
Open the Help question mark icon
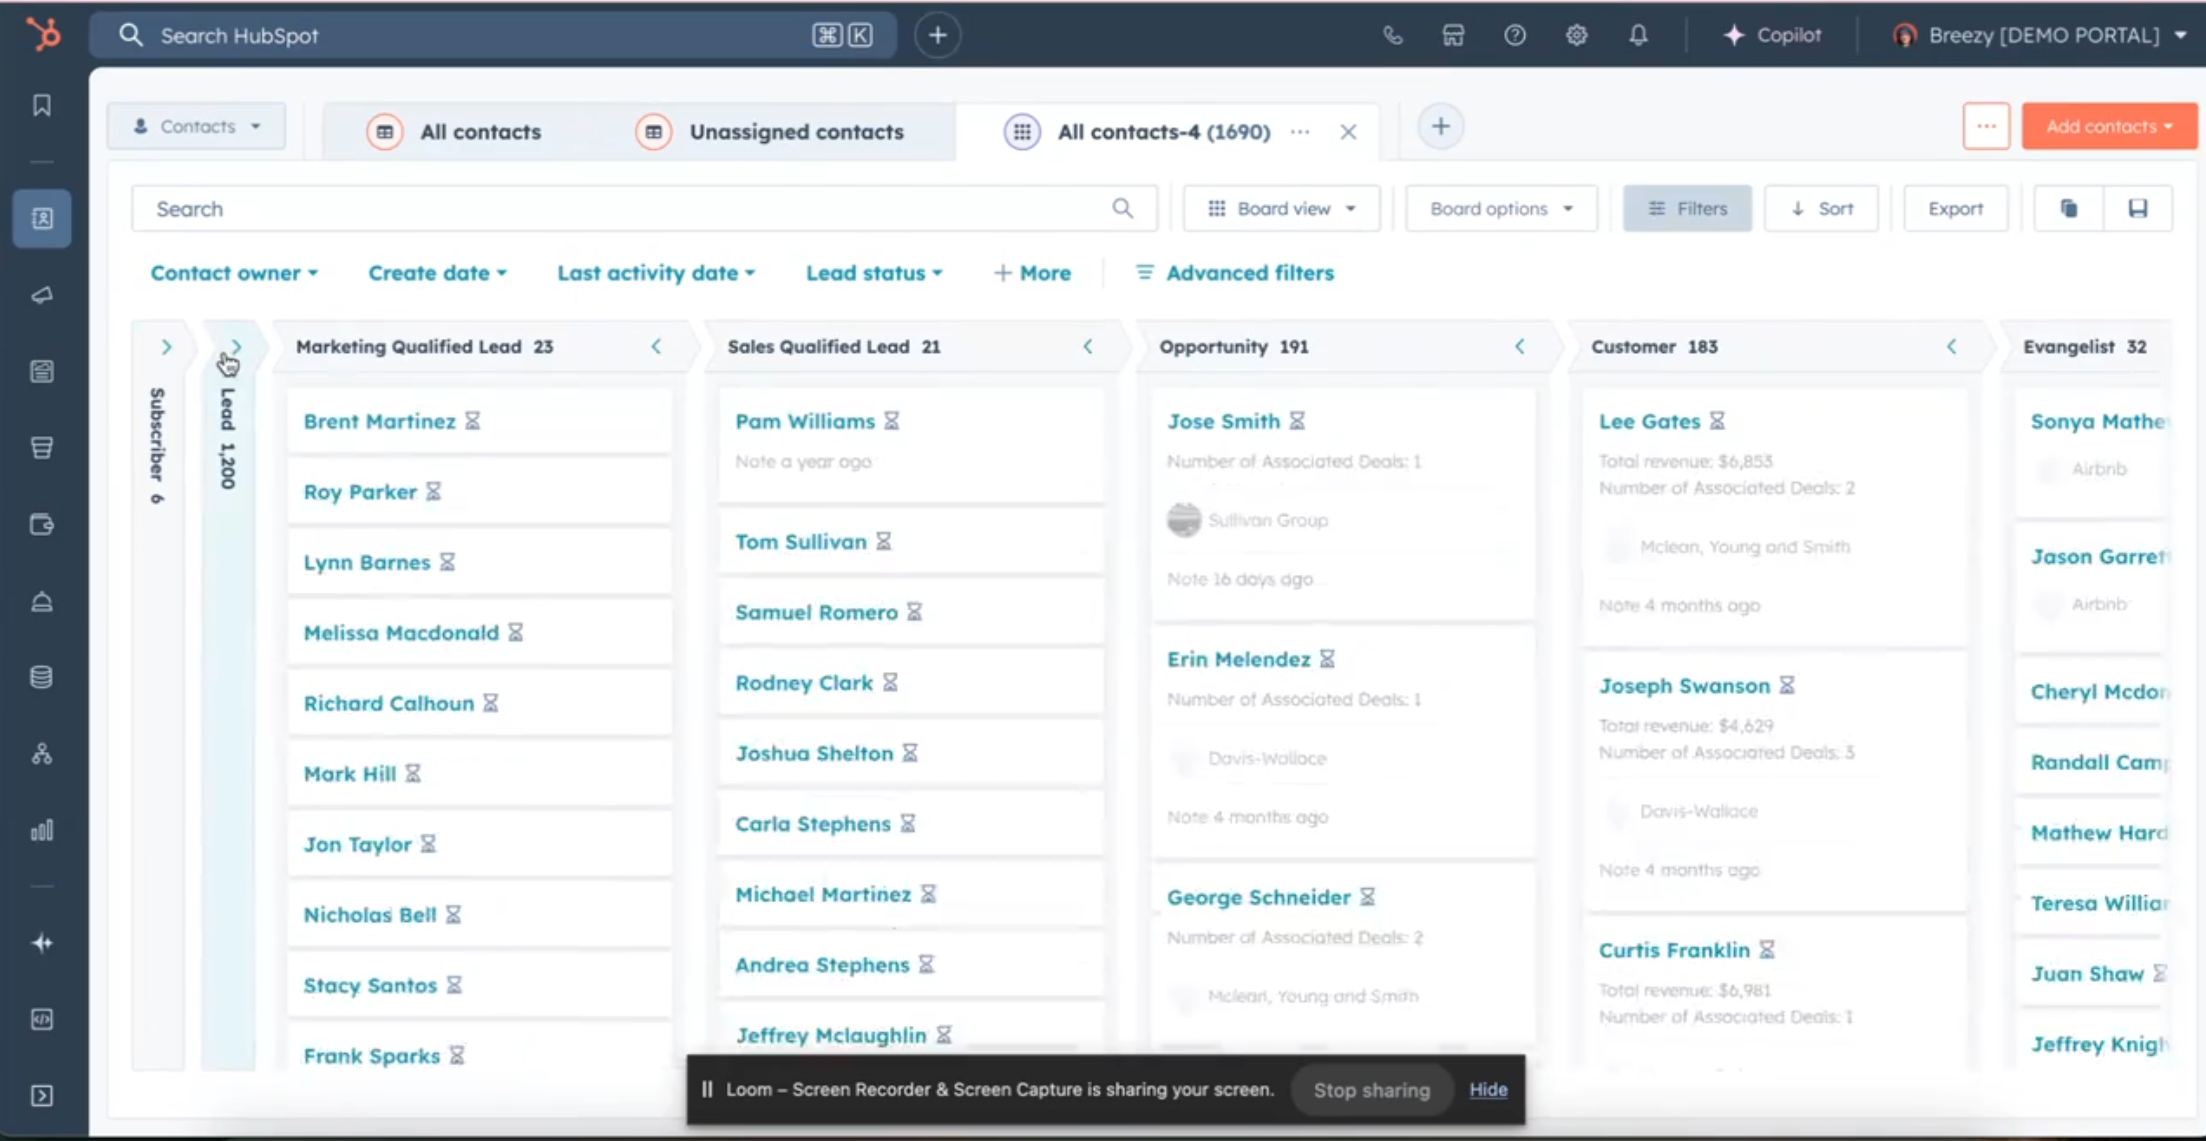(1515, 35)
